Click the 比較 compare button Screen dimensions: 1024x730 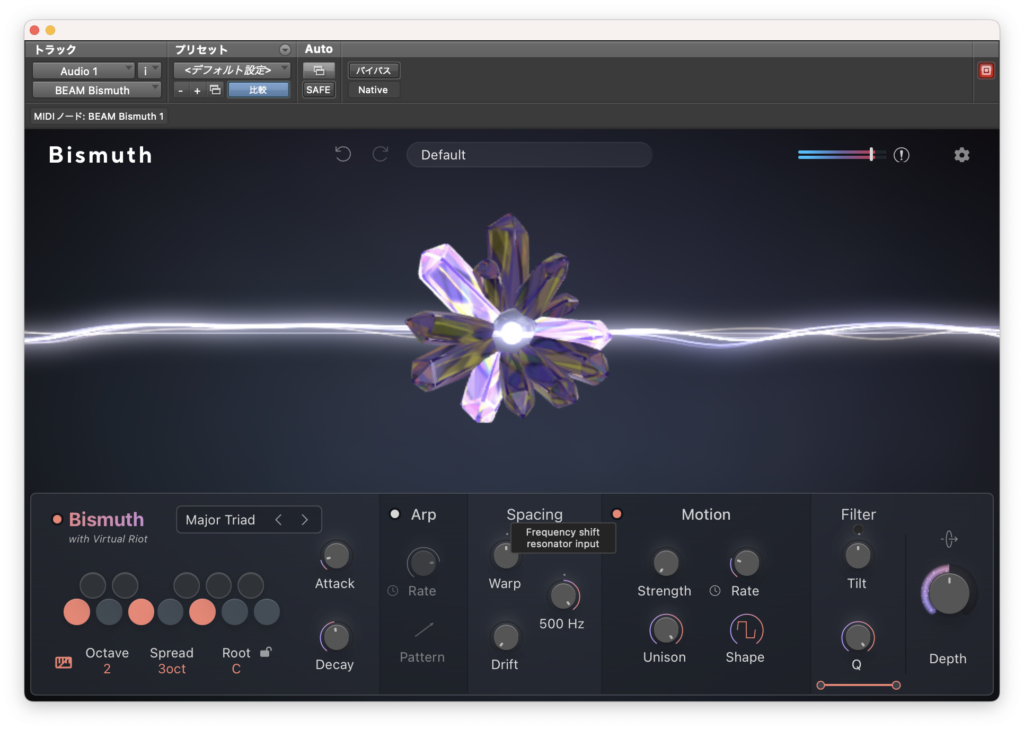(x=258, y=90)
